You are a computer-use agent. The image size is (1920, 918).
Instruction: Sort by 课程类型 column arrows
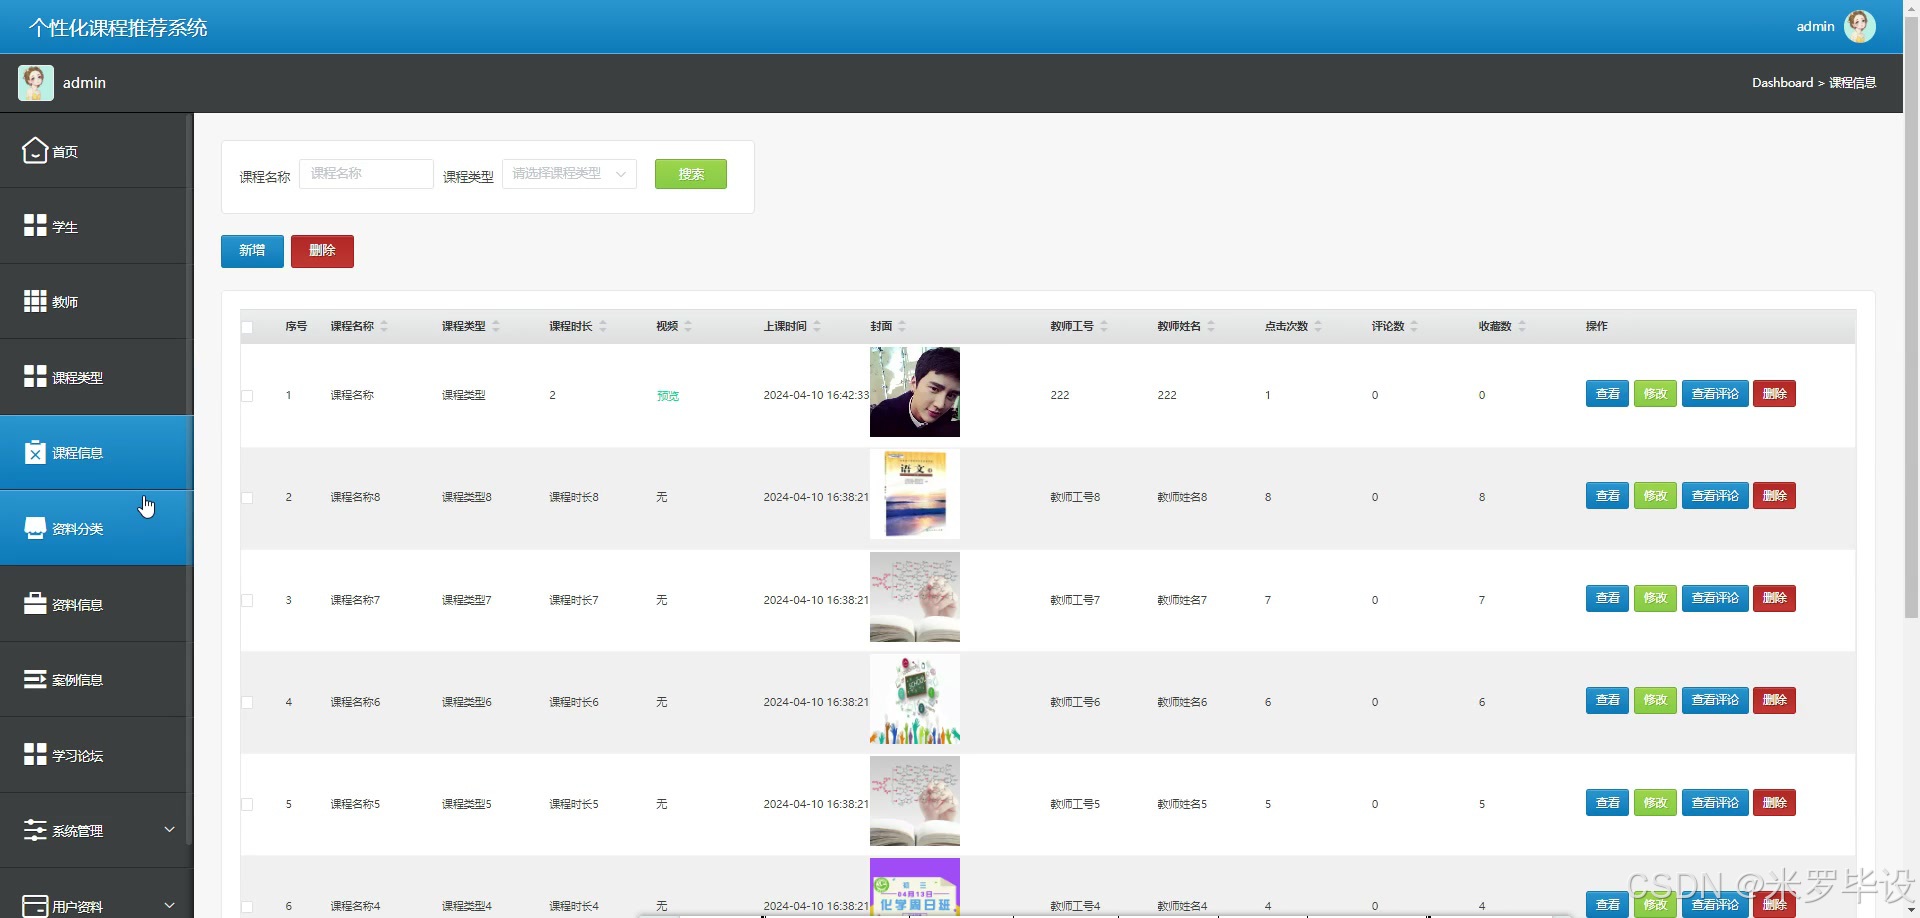pyautogui.click(x=496, y=326)
